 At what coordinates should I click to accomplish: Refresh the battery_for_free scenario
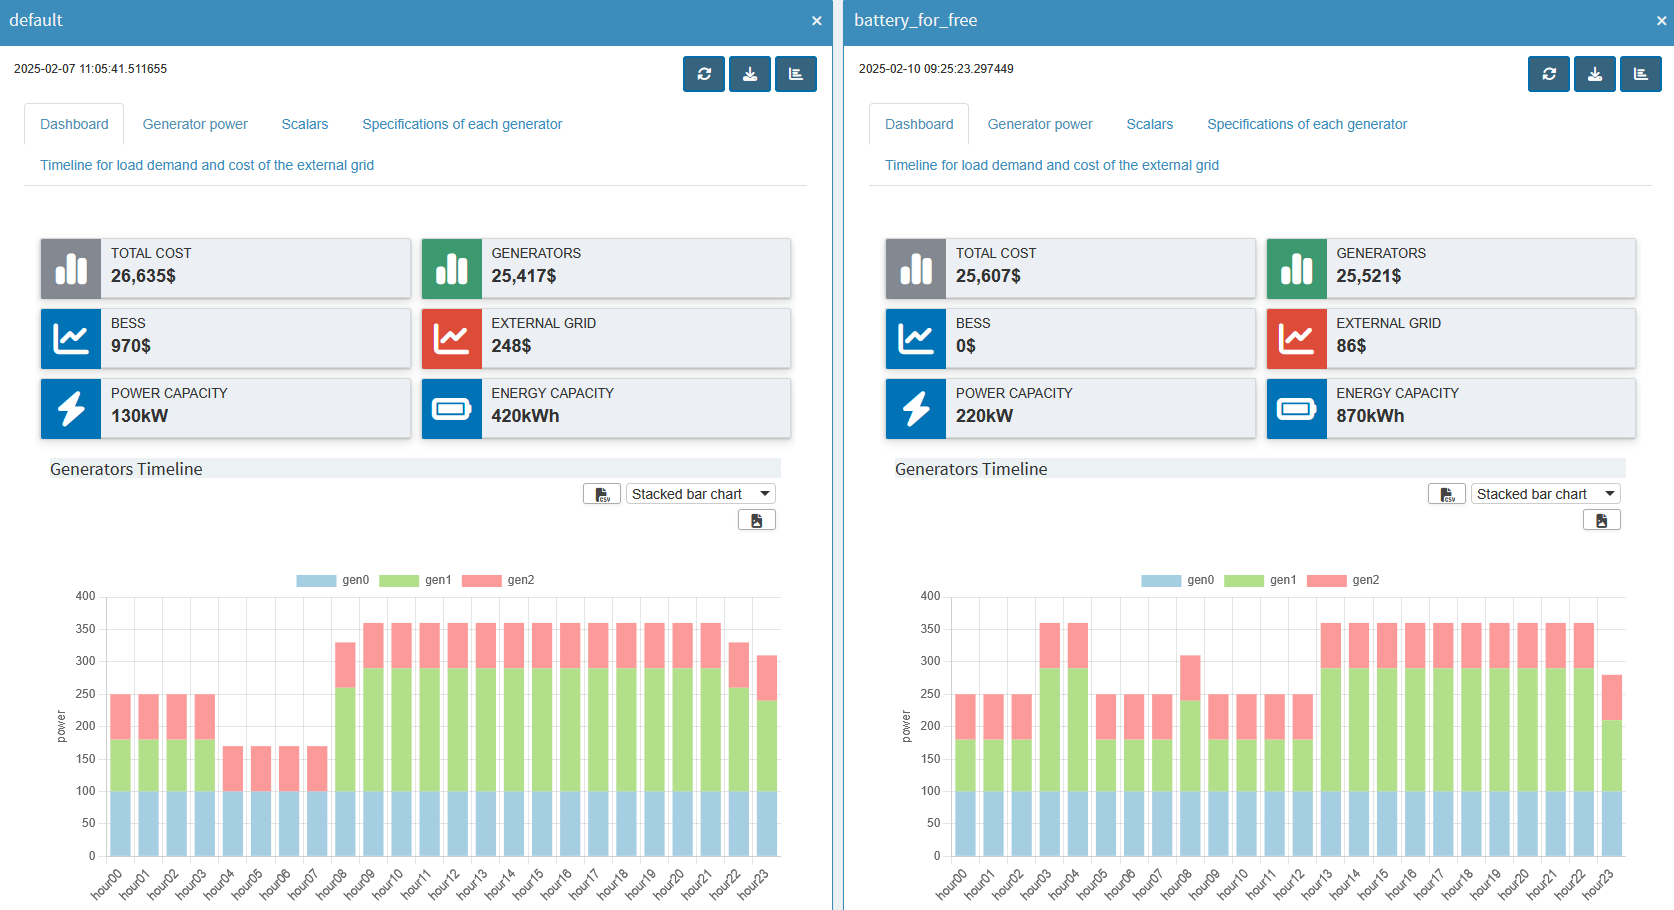(x=1548, y=73)
